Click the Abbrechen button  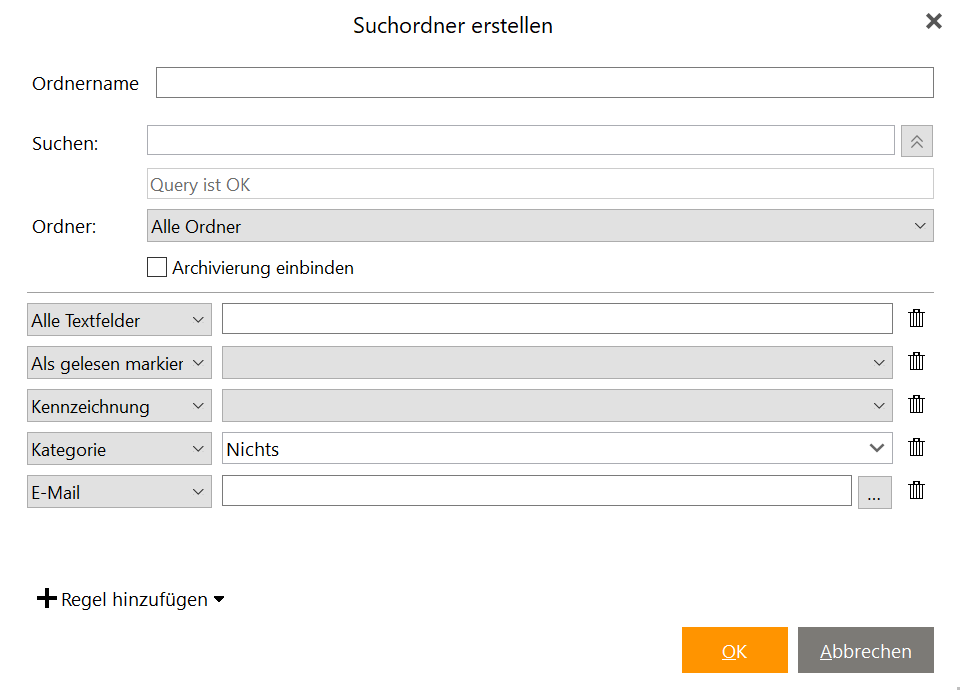(x=865, y=650)
